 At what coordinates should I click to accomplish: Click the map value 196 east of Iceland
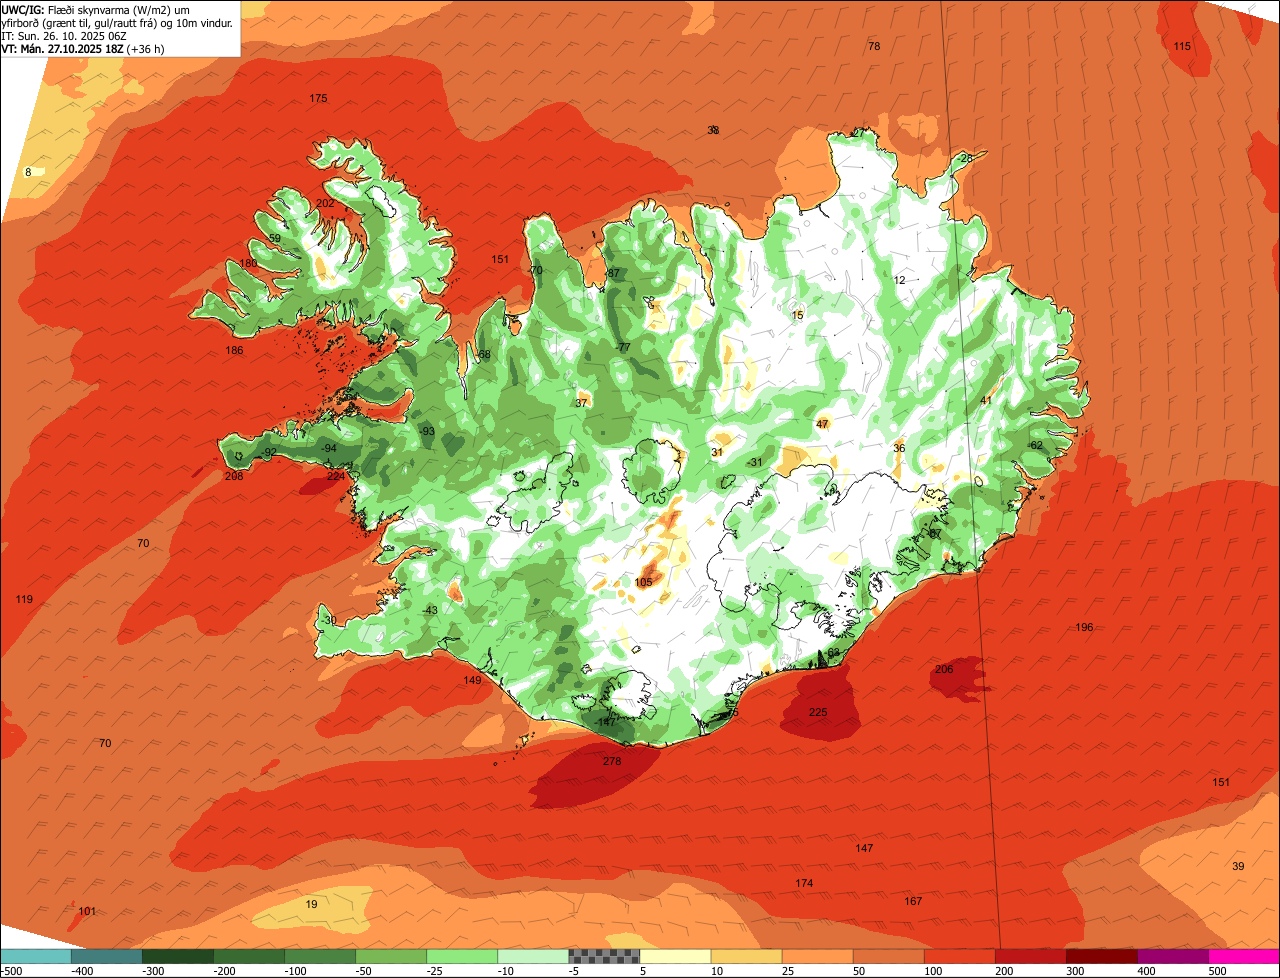click(1084, 627)
